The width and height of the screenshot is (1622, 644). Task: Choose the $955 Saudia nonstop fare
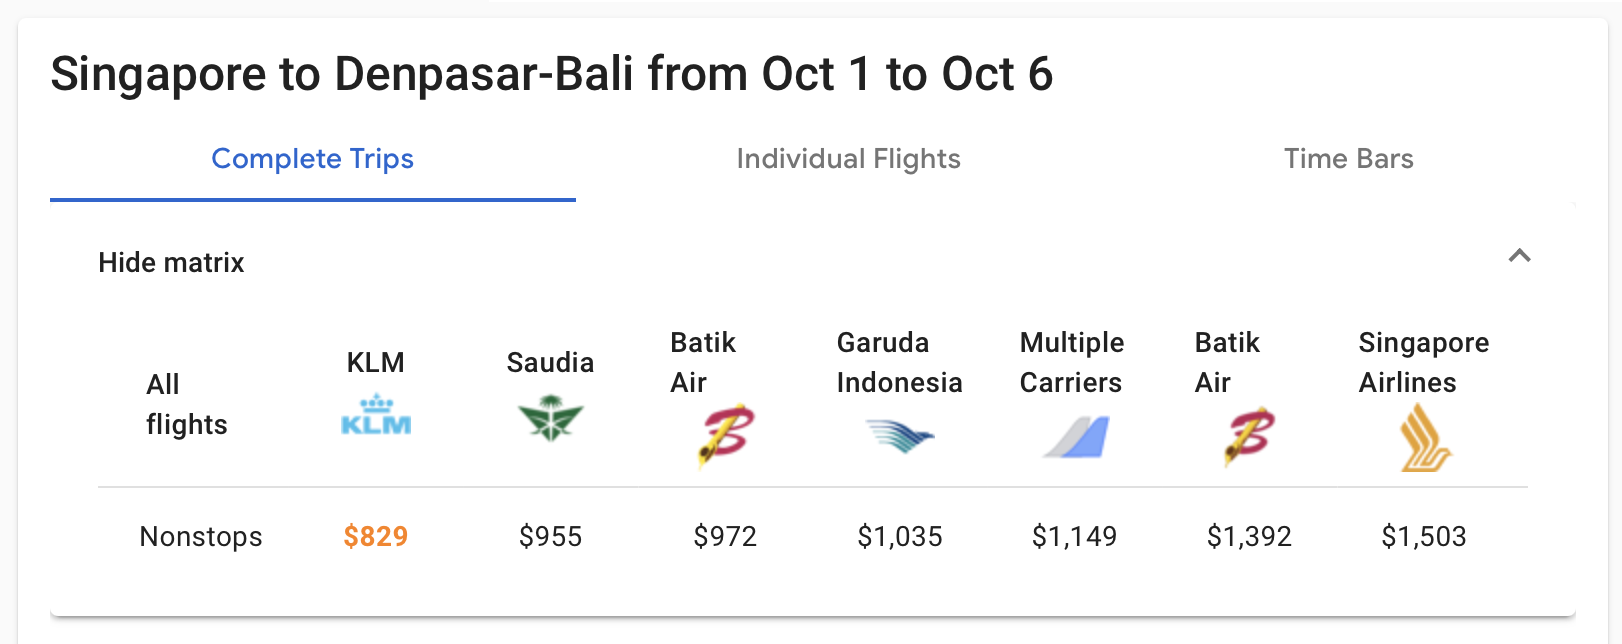point(550,537)
